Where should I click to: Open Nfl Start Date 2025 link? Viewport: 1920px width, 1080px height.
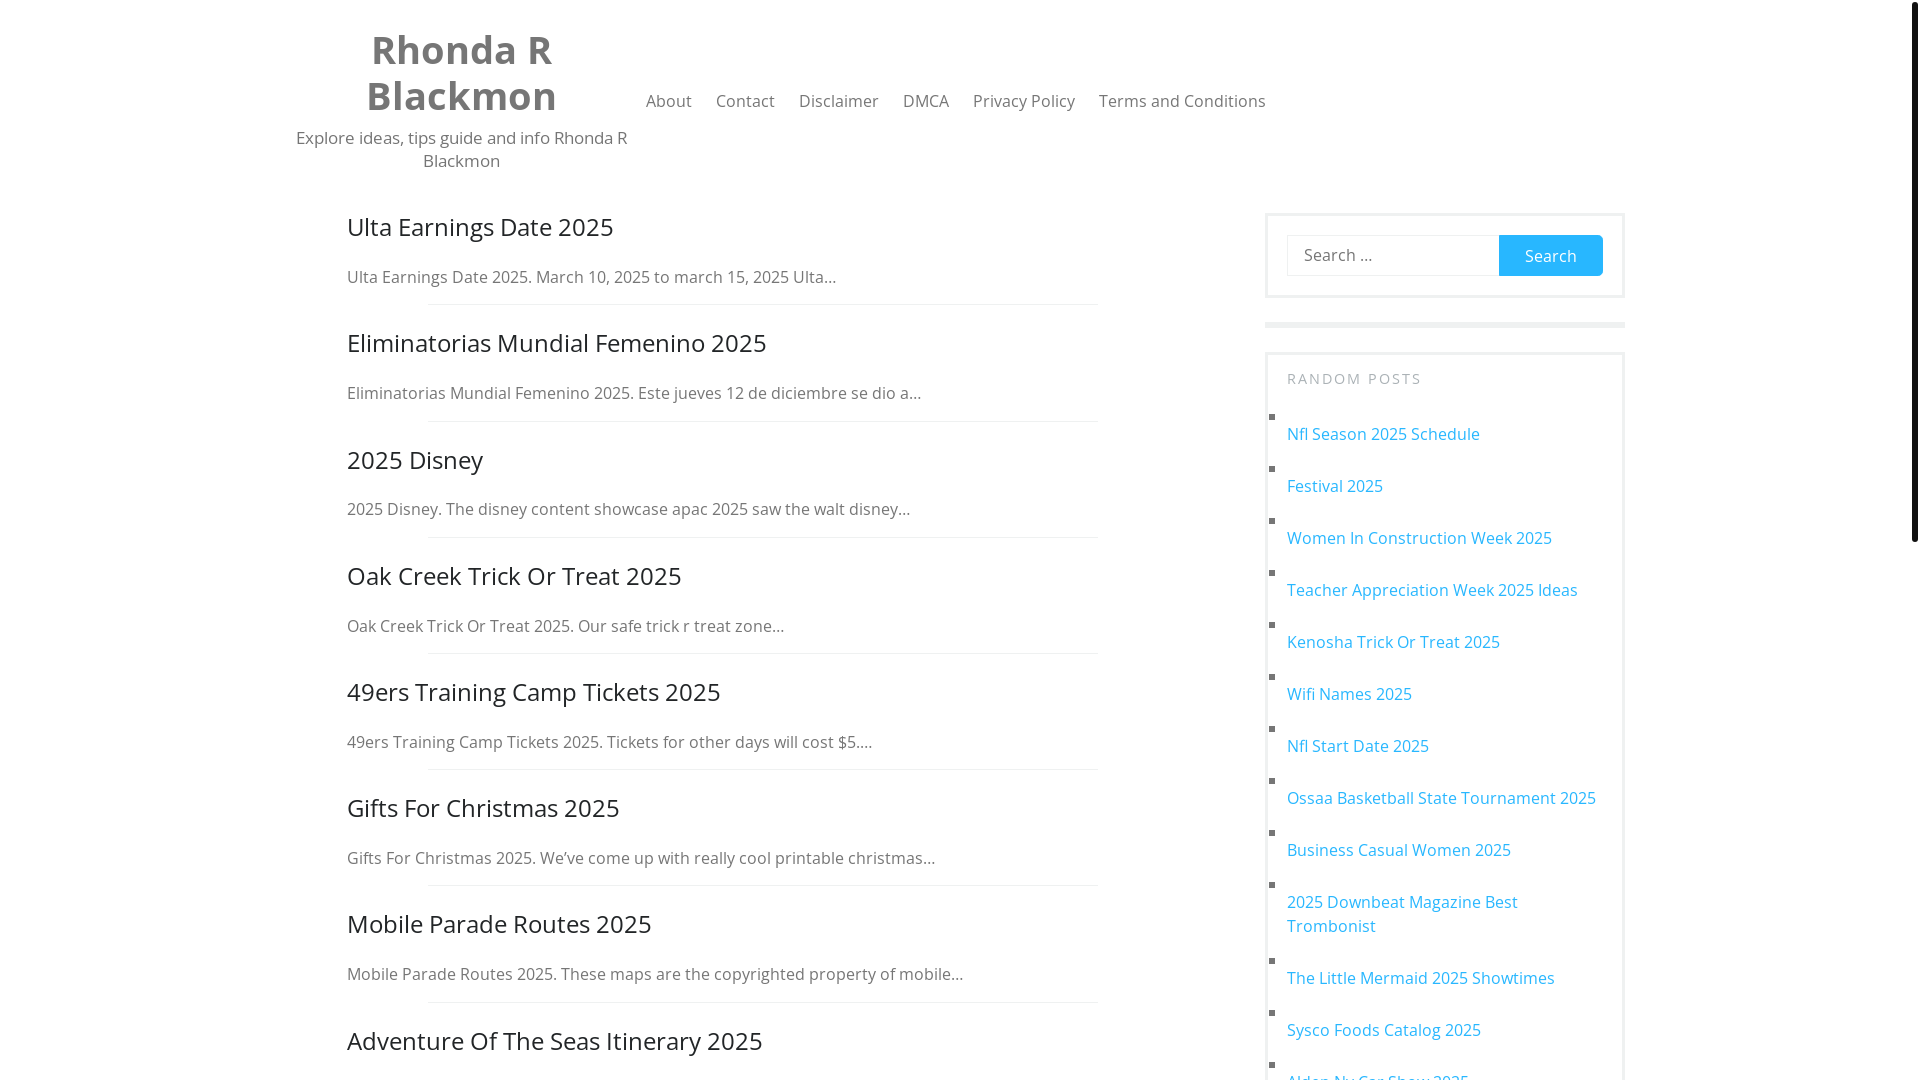(1358, 746)
